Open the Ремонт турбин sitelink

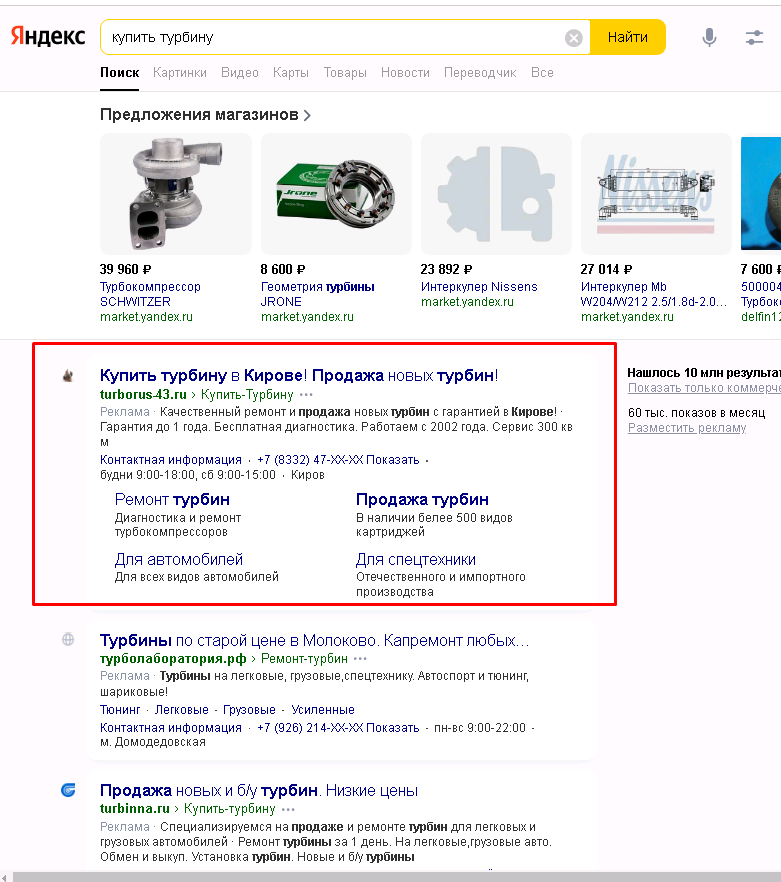[172, 500]
